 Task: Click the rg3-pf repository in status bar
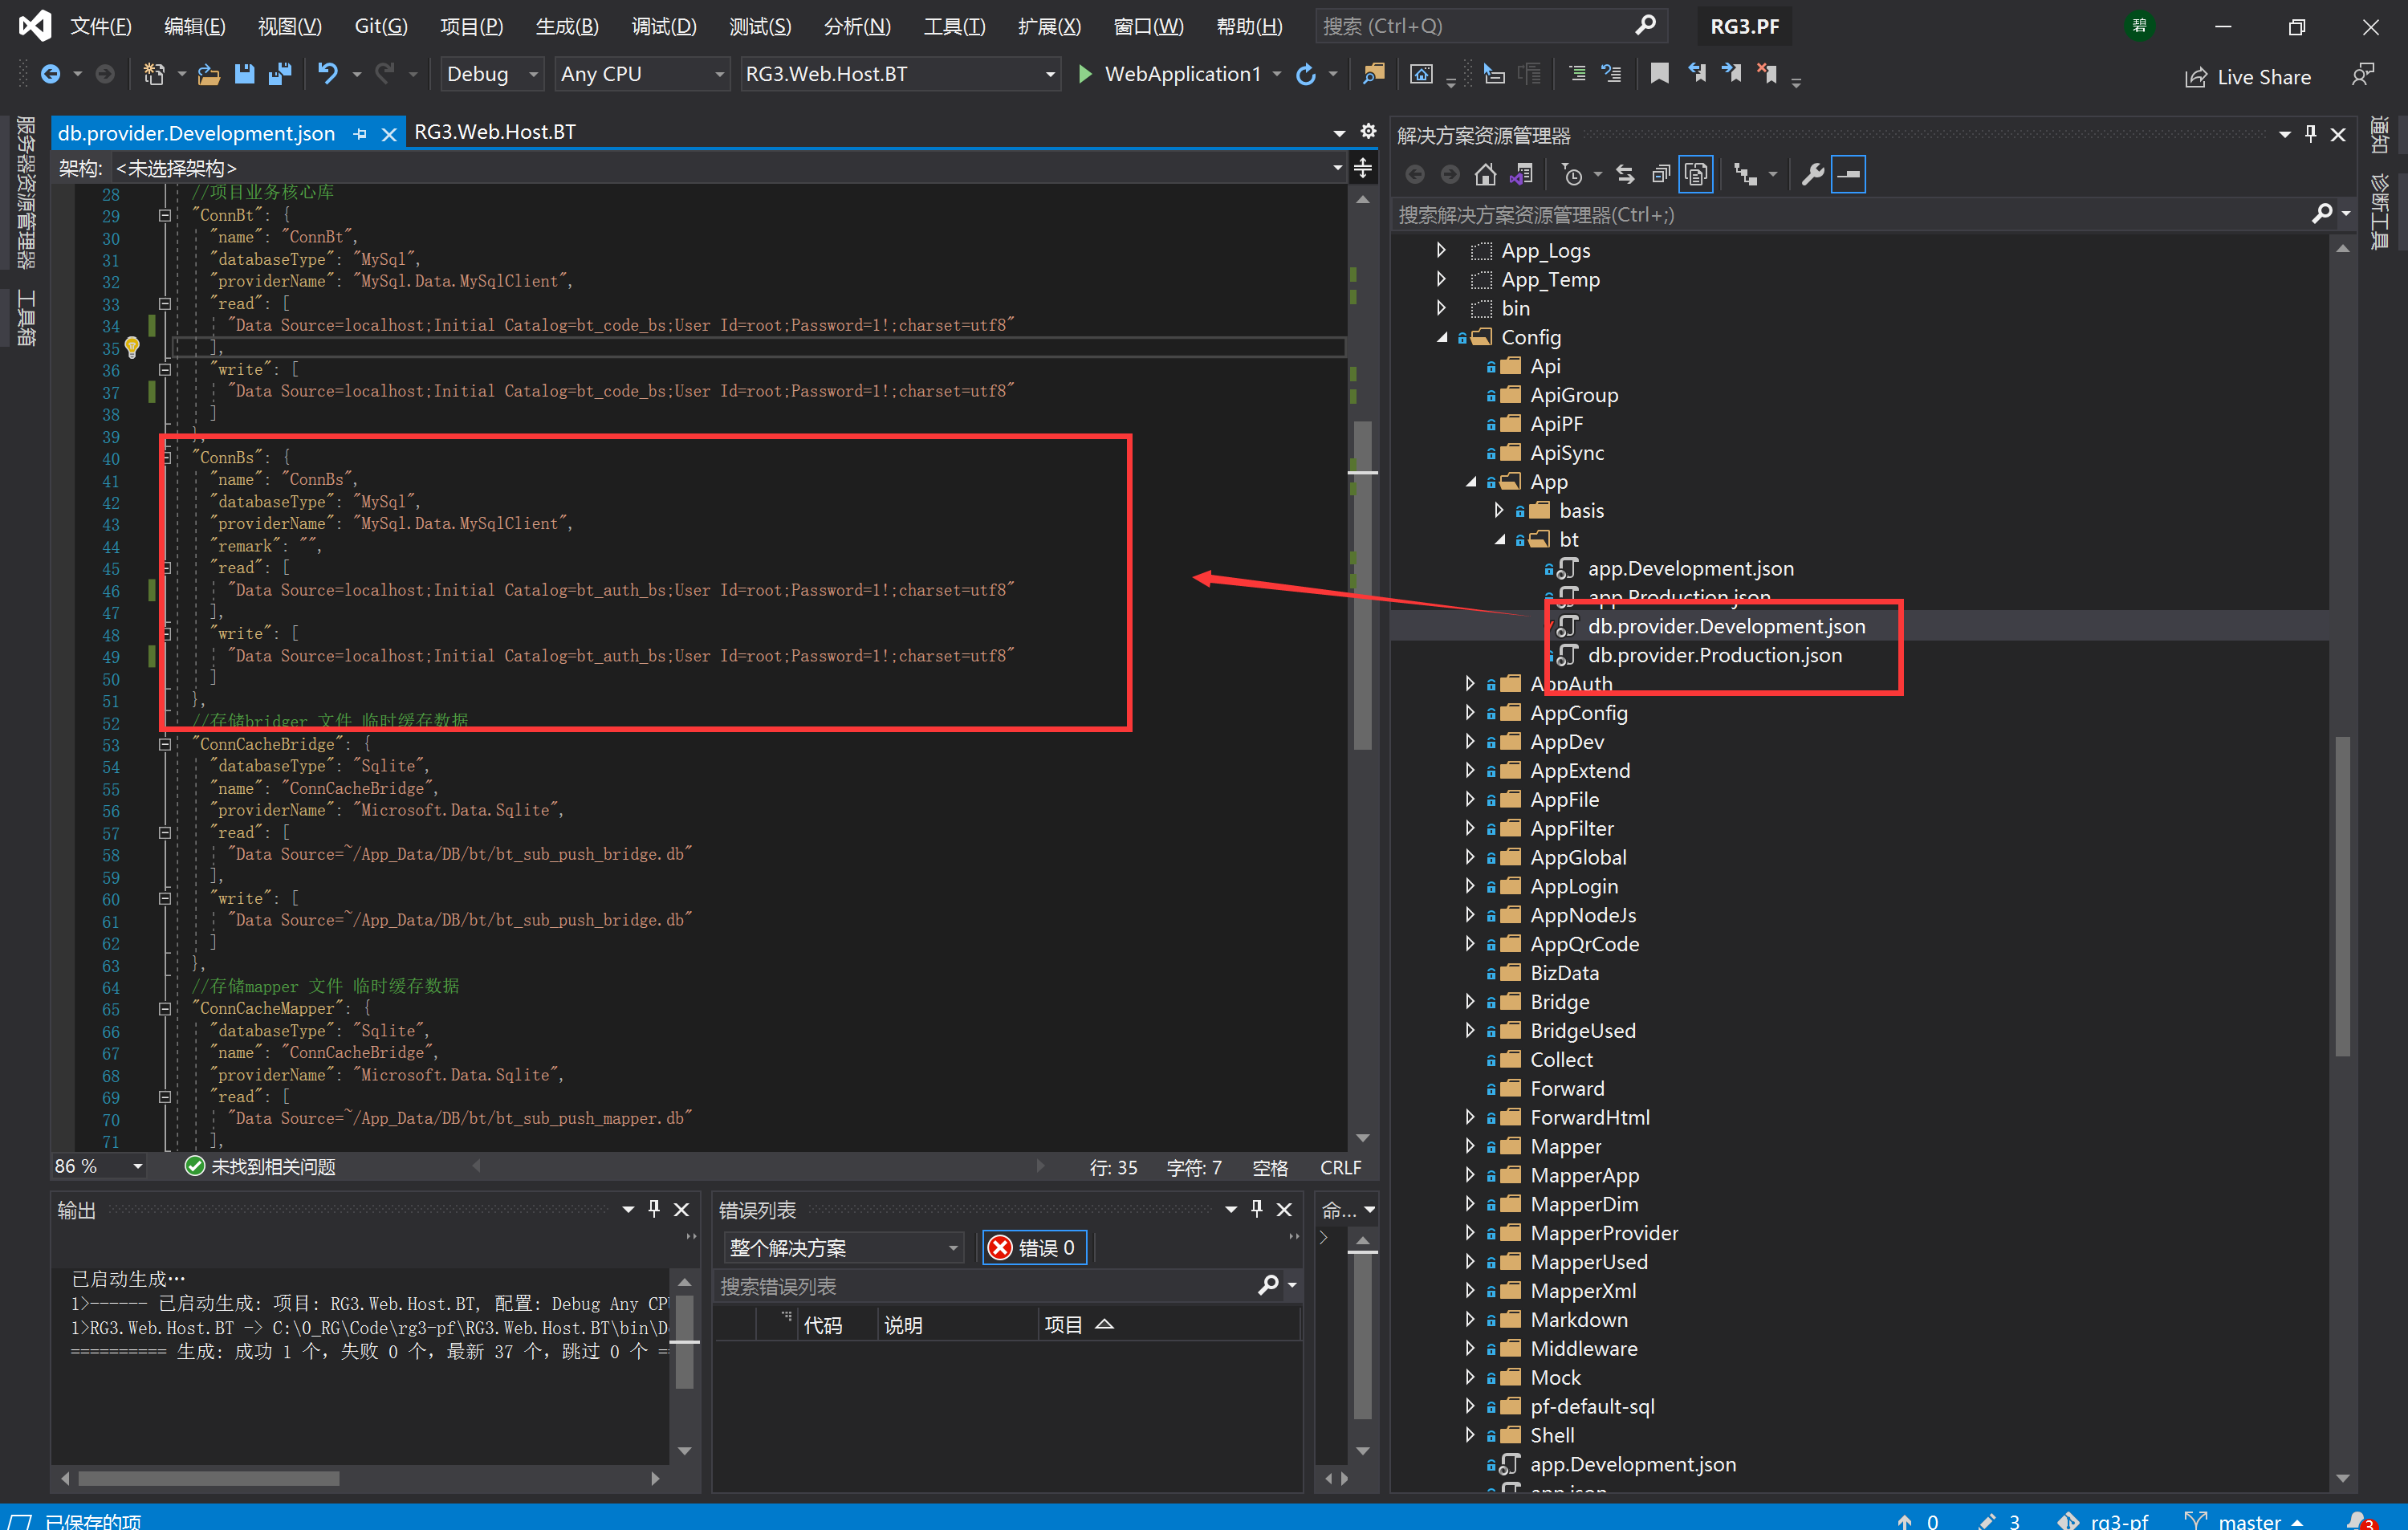point(2104,1520)
